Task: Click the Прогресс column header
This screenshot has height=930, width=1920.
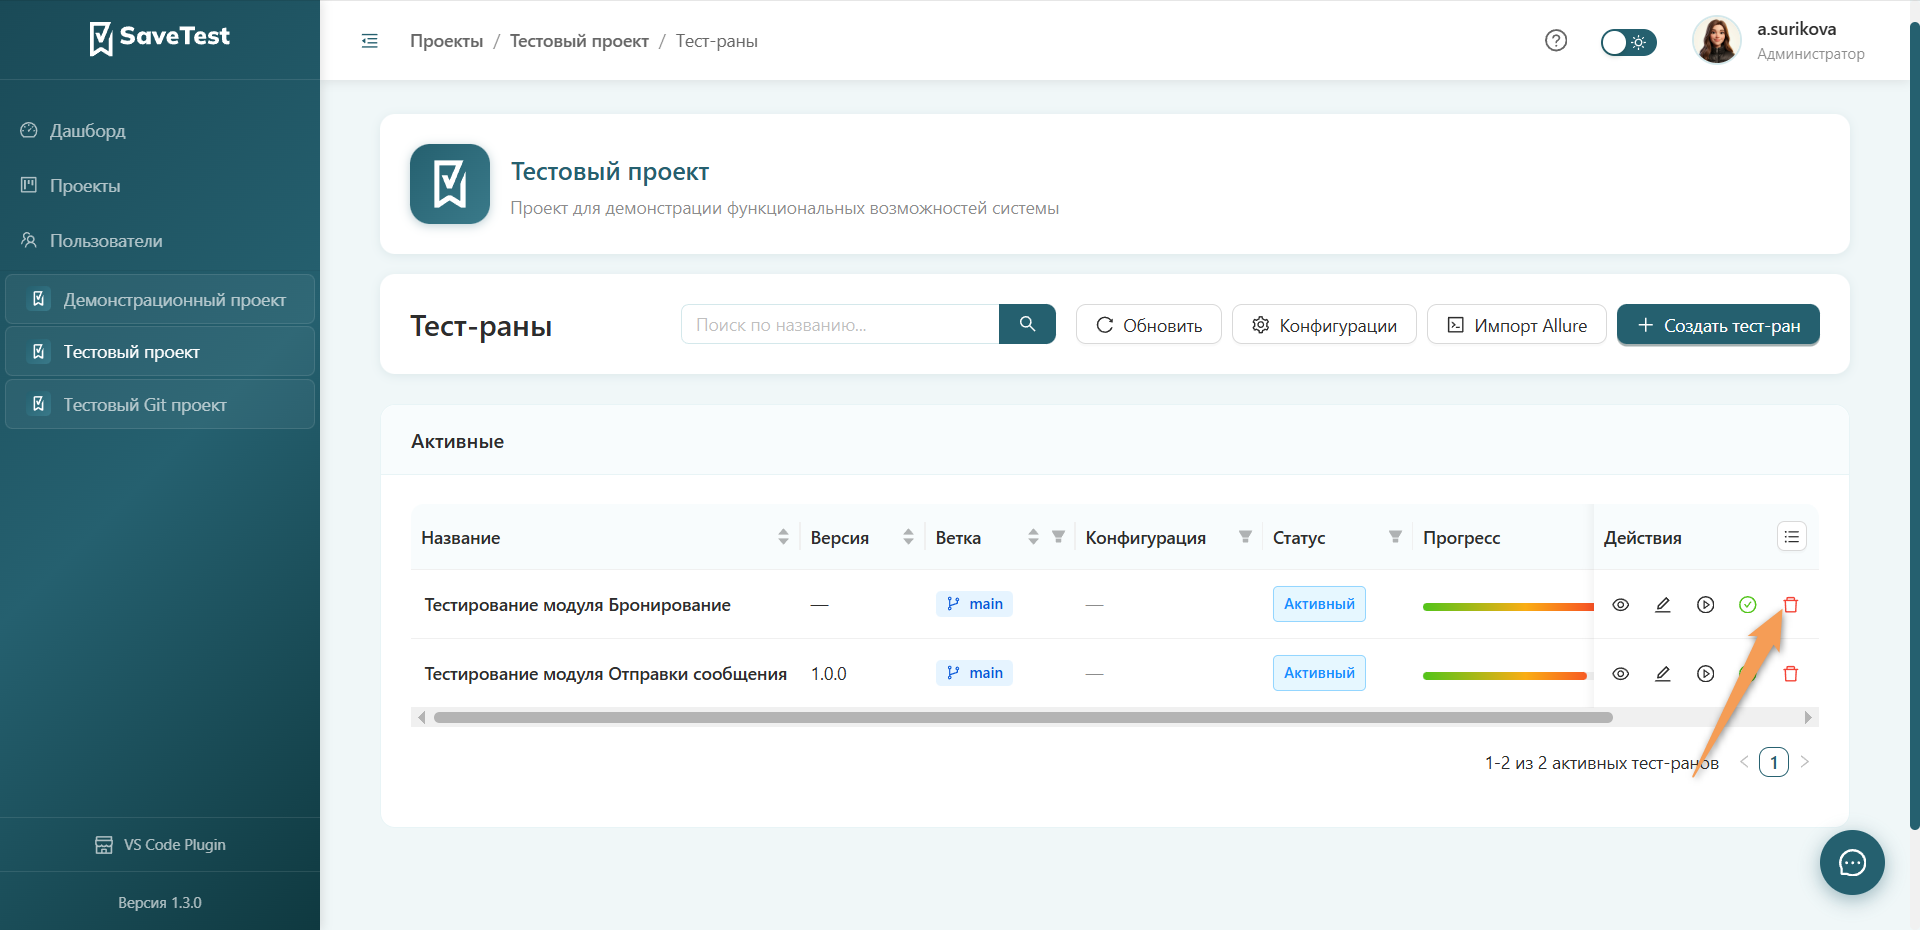Action: [x=1461, y=538]
